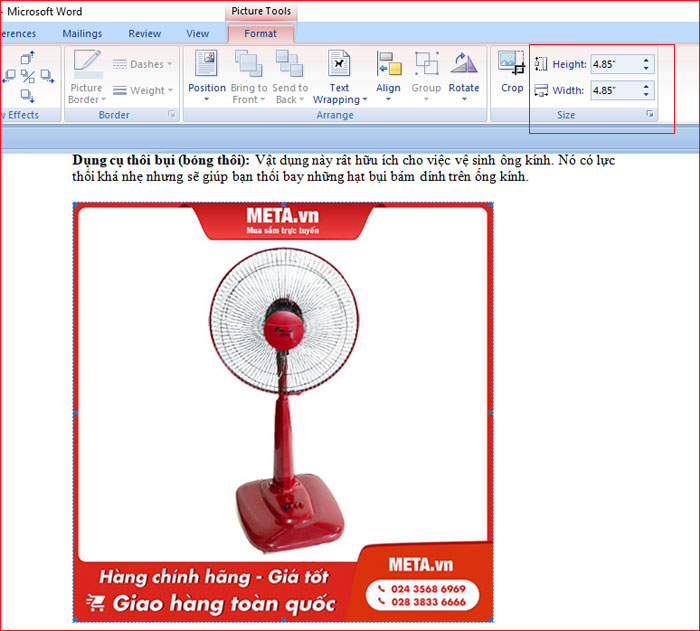This screenshot has width=700, height=631.
Task: Expand Bring to Front dropdown arrow
Action: coord(262,100)
